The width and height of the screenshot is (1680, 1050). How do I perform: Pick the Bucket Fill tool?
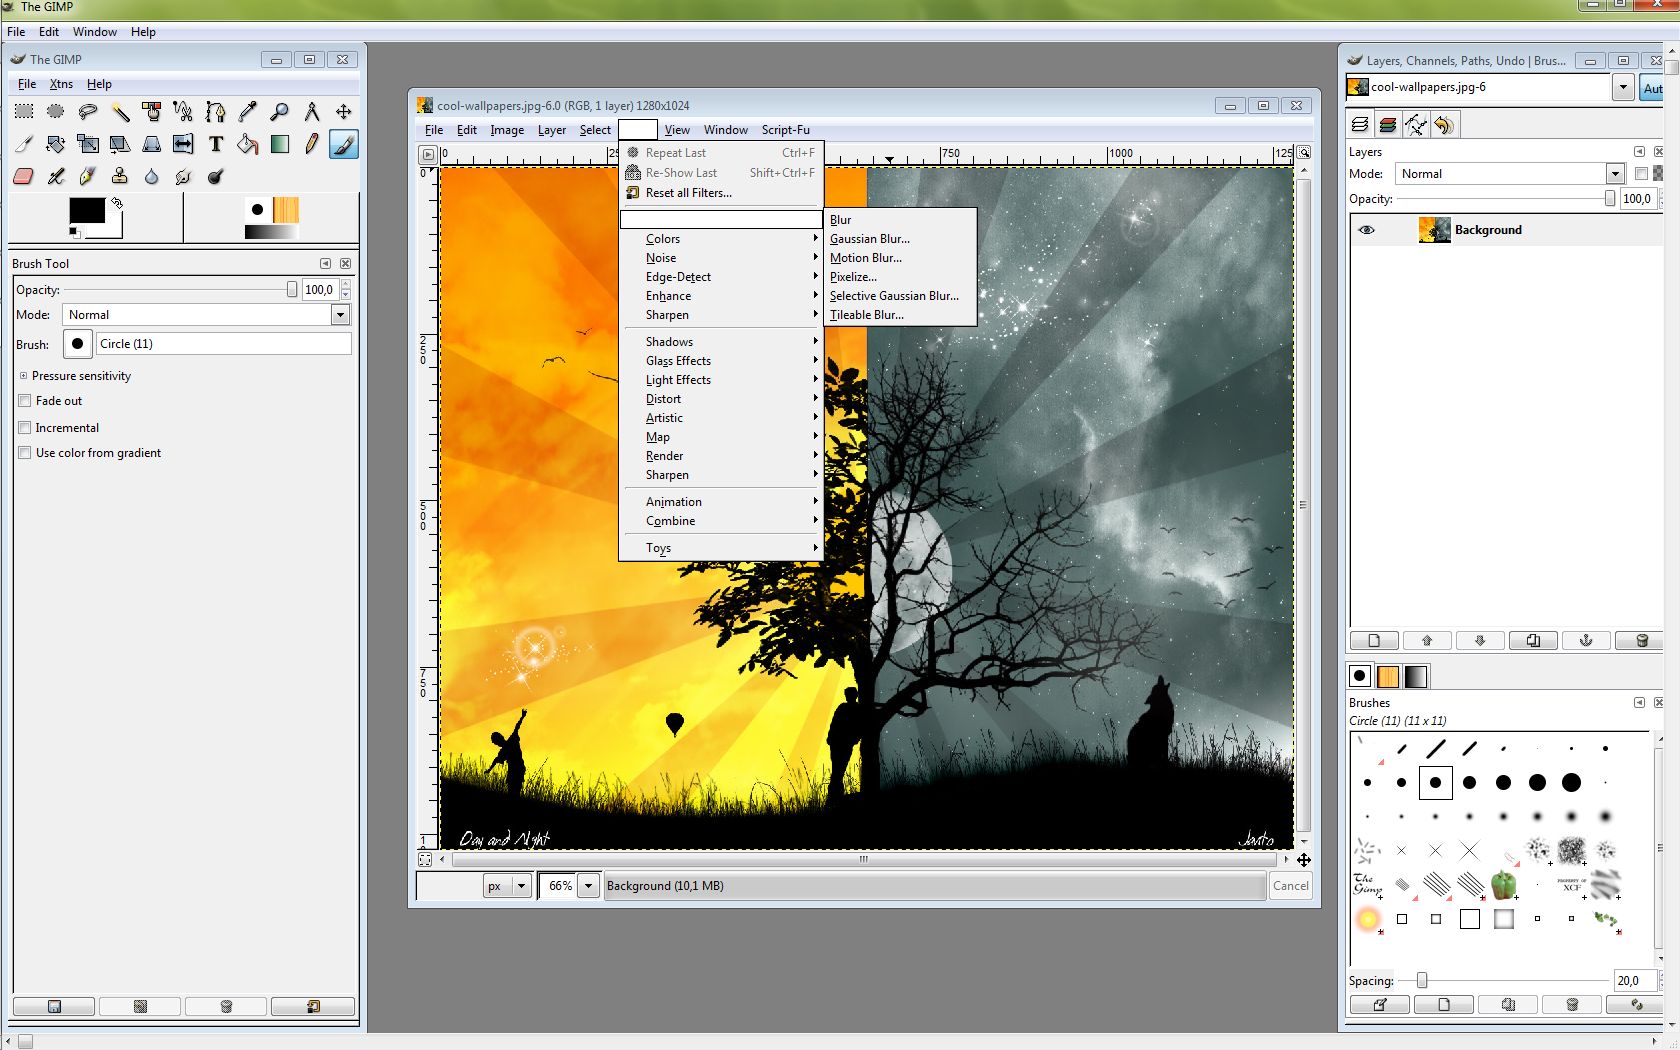(248, 144)
